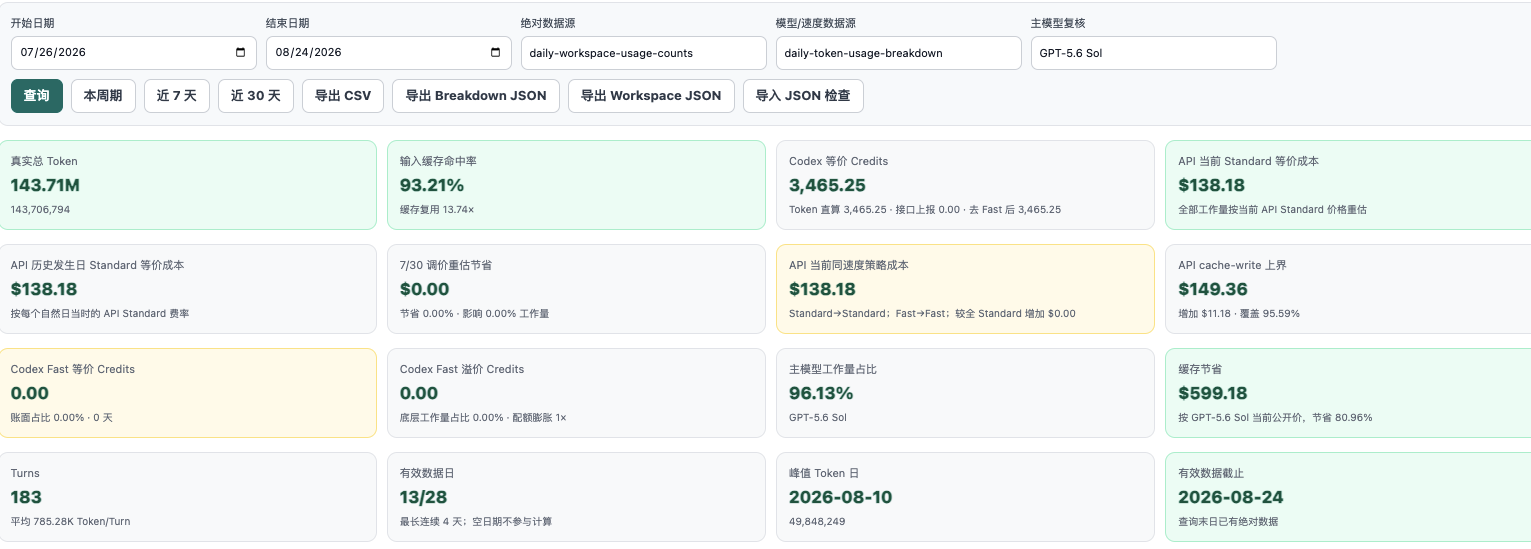This screenshot has width=1531, height=549.
Task: Click the text 查询末日已有绝对数据
Action: click(x=1228, y=522)
